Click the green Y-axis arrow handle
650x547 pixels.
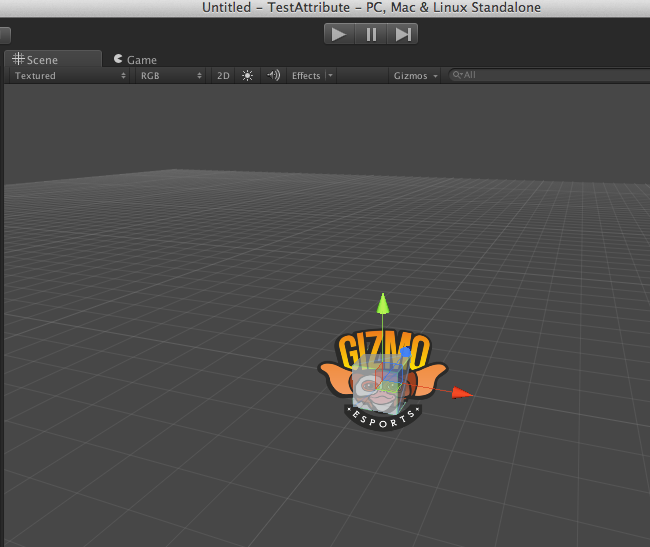click(x=383, y=303)
